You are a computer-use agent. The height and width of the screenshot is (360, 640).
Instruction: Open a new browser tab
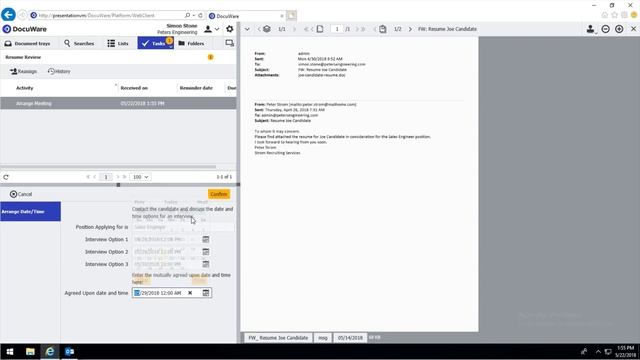click(x=291, y=16)
